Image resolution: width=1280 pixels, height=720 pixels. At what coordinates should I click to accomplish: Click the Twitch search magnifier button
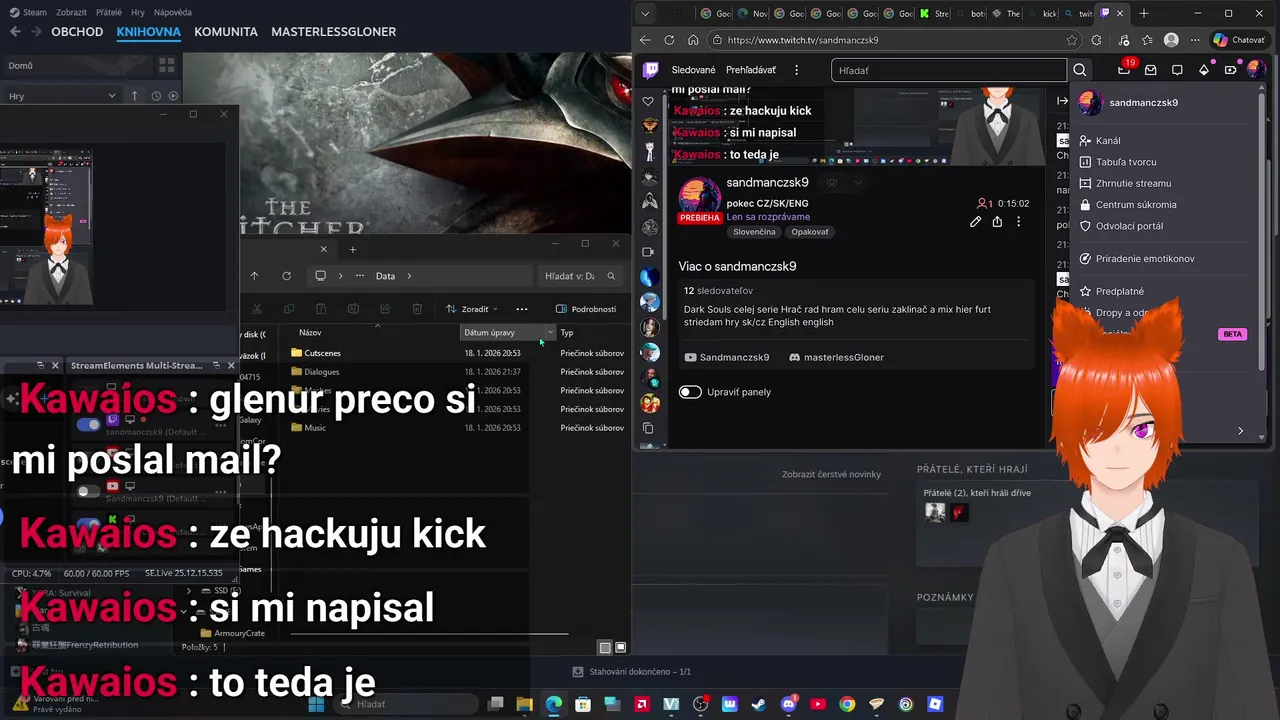(1080, 70)
